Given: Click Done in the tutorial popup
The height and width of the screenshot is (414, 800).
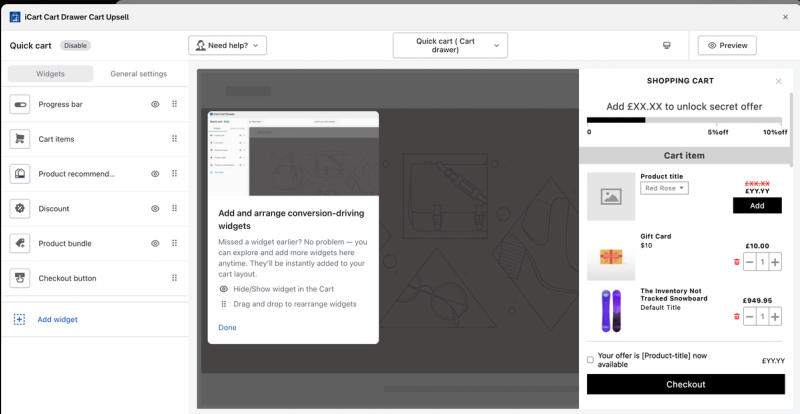Looking at the screenshot, I should click(228, 328).
